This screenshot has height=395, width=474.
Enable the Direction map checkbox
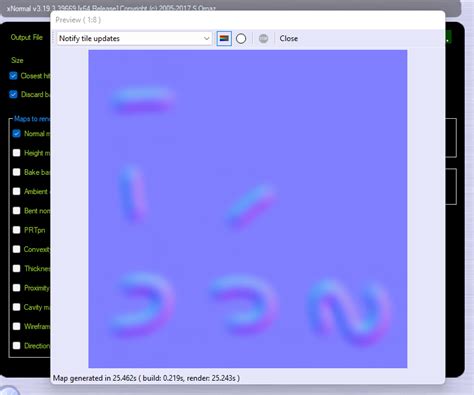[16, 346]
